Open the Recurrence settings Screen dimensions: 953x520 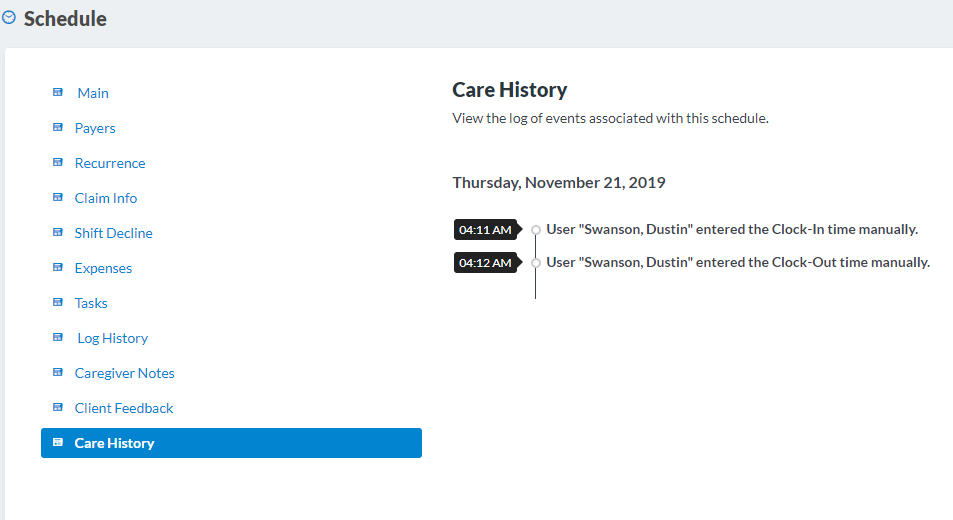pyautogui.click(x=110, y=163)
